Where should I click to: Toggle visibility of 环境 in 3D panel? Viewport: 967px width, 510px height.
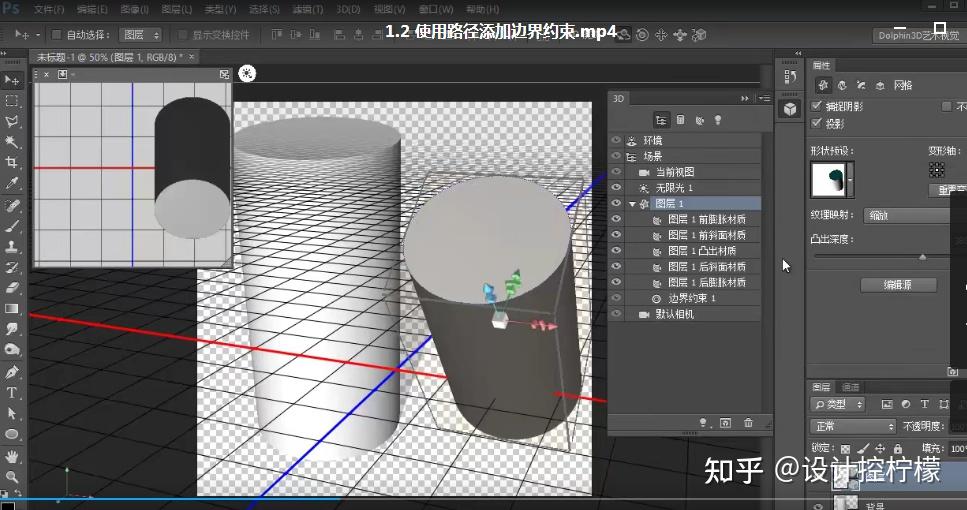click(615, 140)
